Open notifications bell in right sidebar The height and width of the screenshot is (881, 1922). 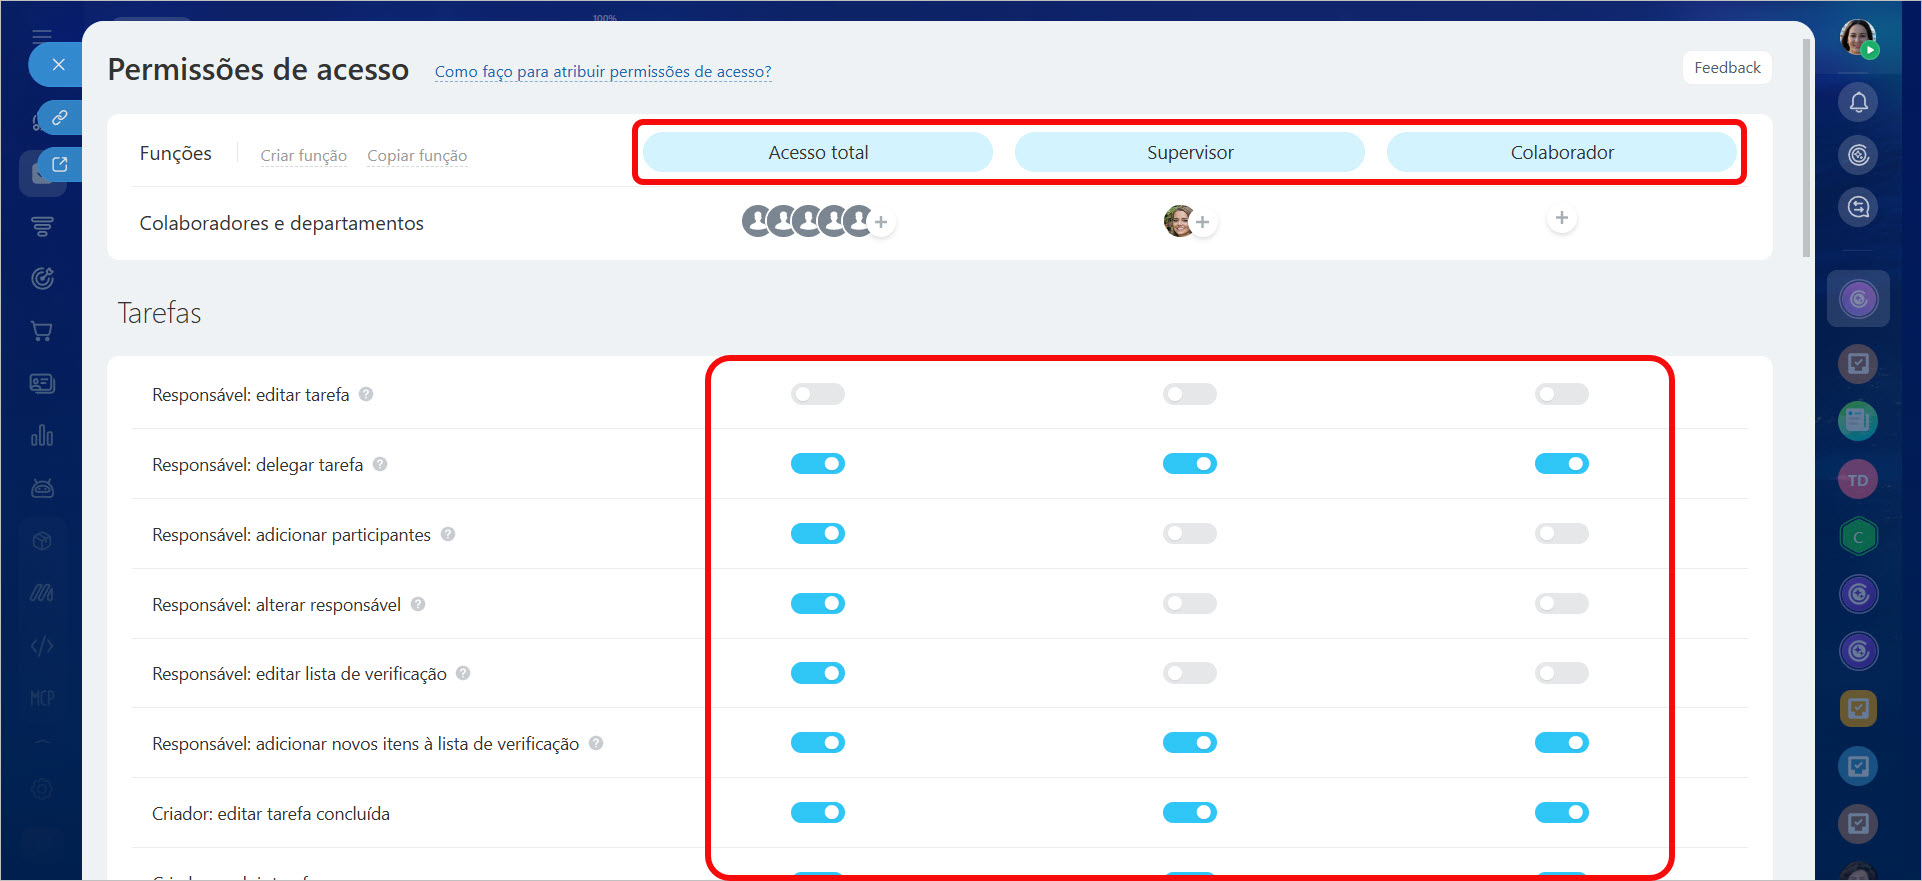1858,102
